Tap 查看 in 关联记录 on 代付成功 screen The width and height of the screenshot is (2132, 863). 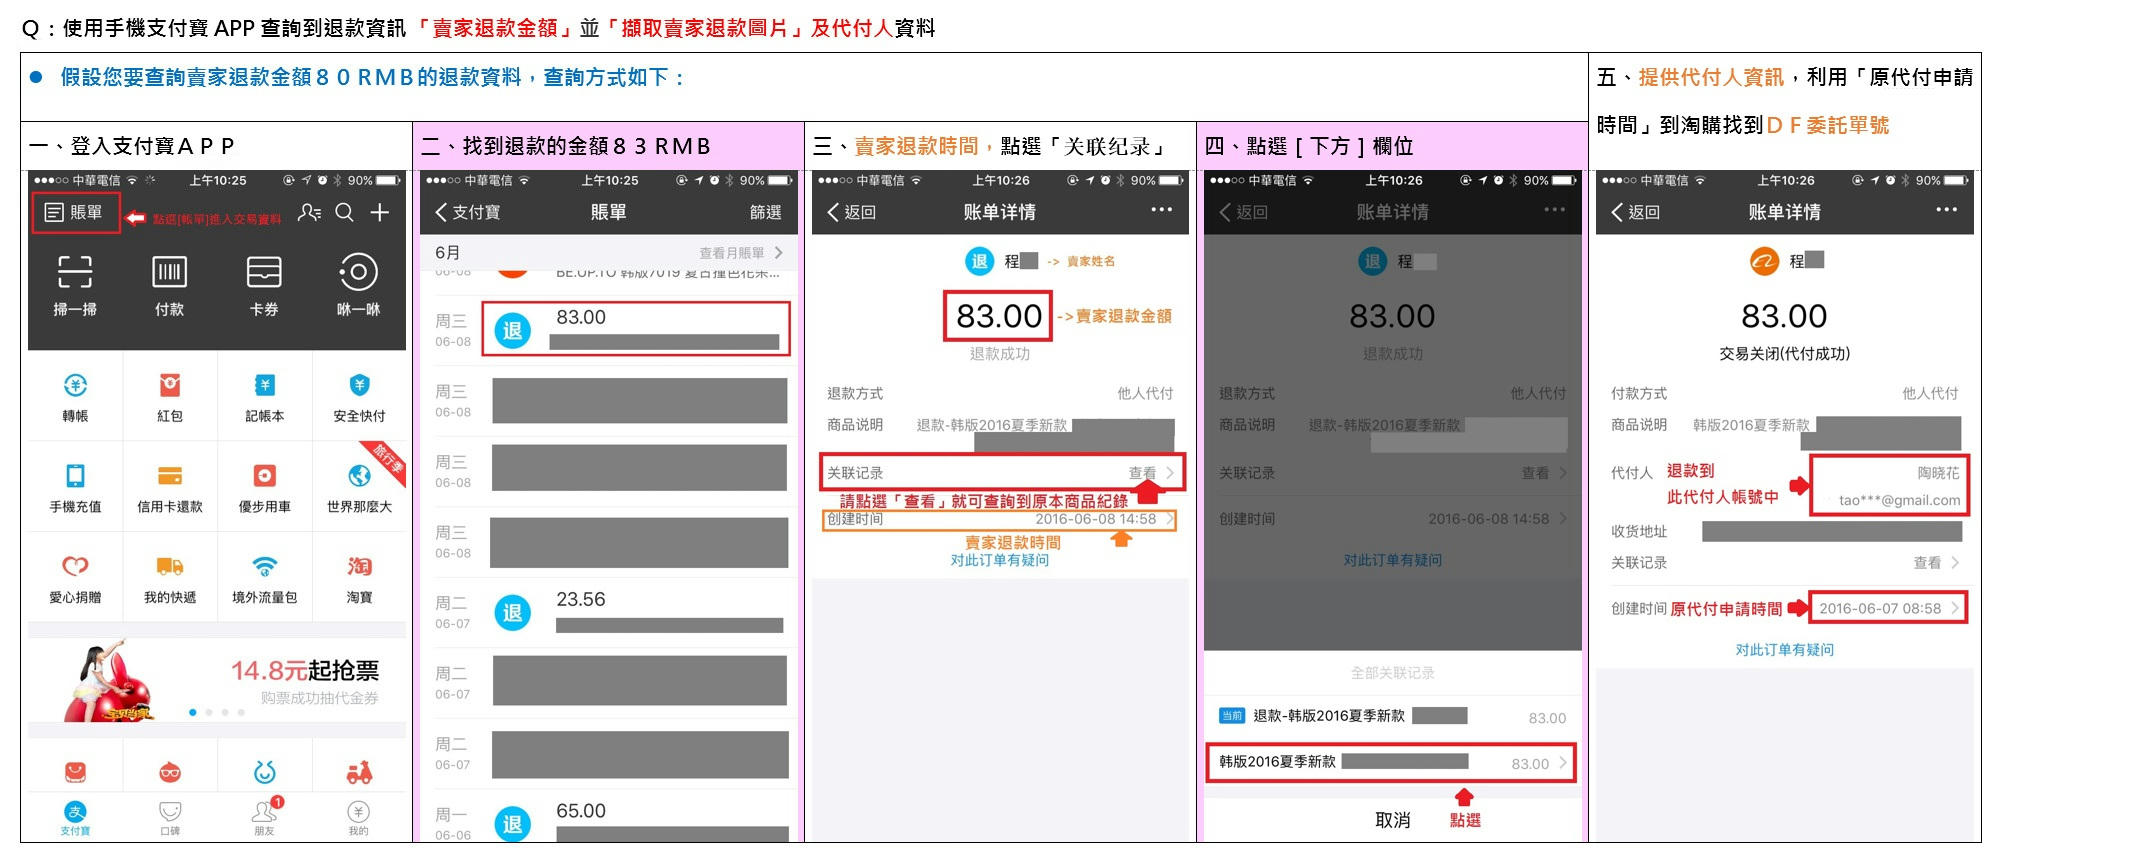(x=1936, y=563)
